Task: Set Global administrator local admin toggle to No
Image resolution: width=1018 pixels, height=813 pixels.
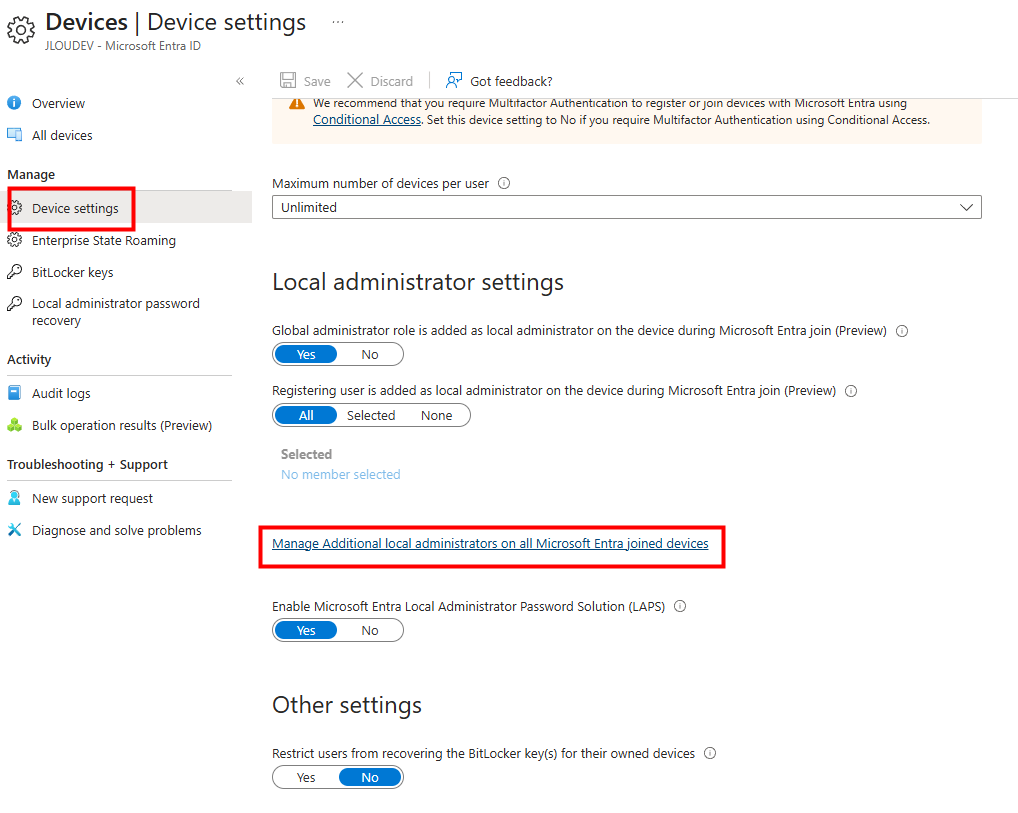Action: [x=370, y=354]
